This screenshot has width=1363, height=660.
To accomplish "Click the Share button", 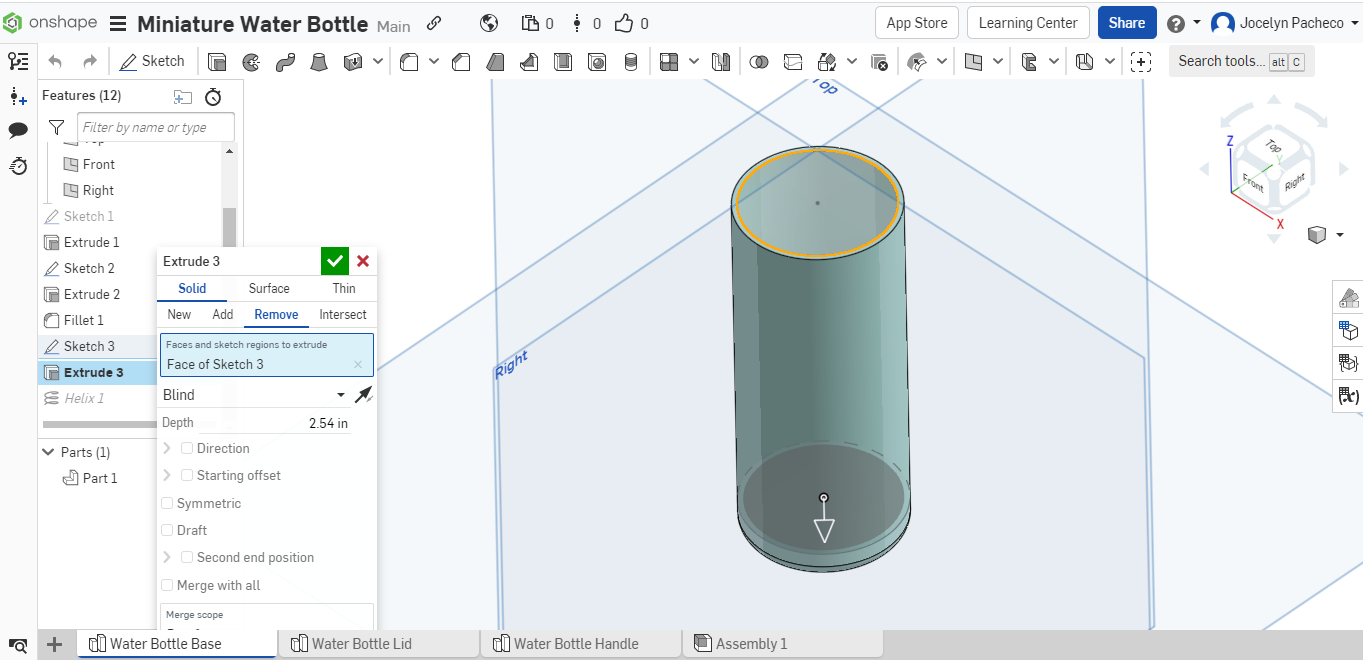I will pyautogui.click(x=1126, y=23).
